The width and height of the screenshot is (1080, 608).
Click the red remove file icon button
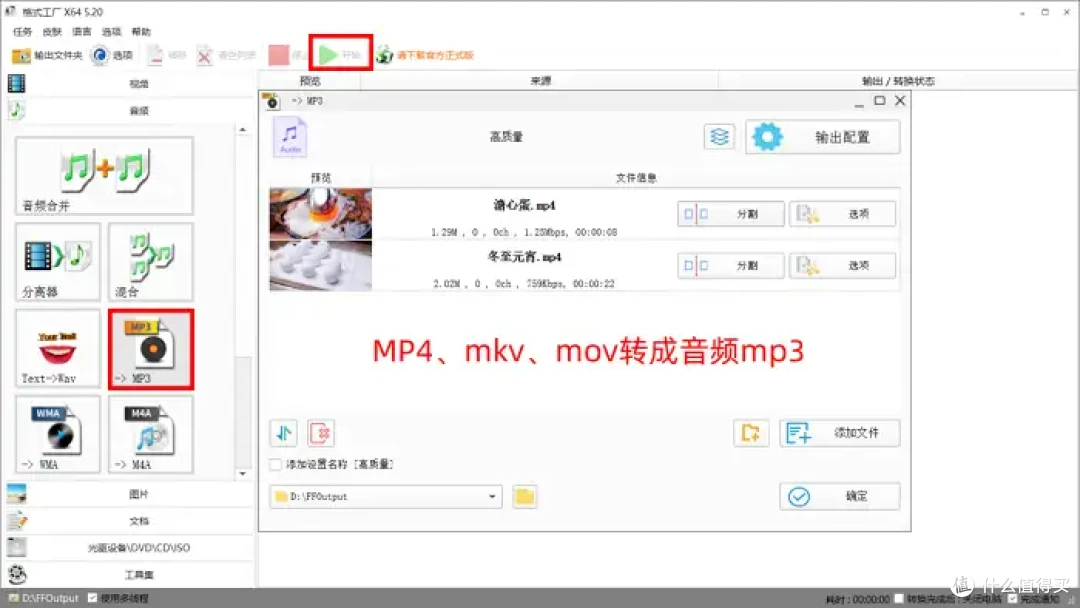pos(321,433)
